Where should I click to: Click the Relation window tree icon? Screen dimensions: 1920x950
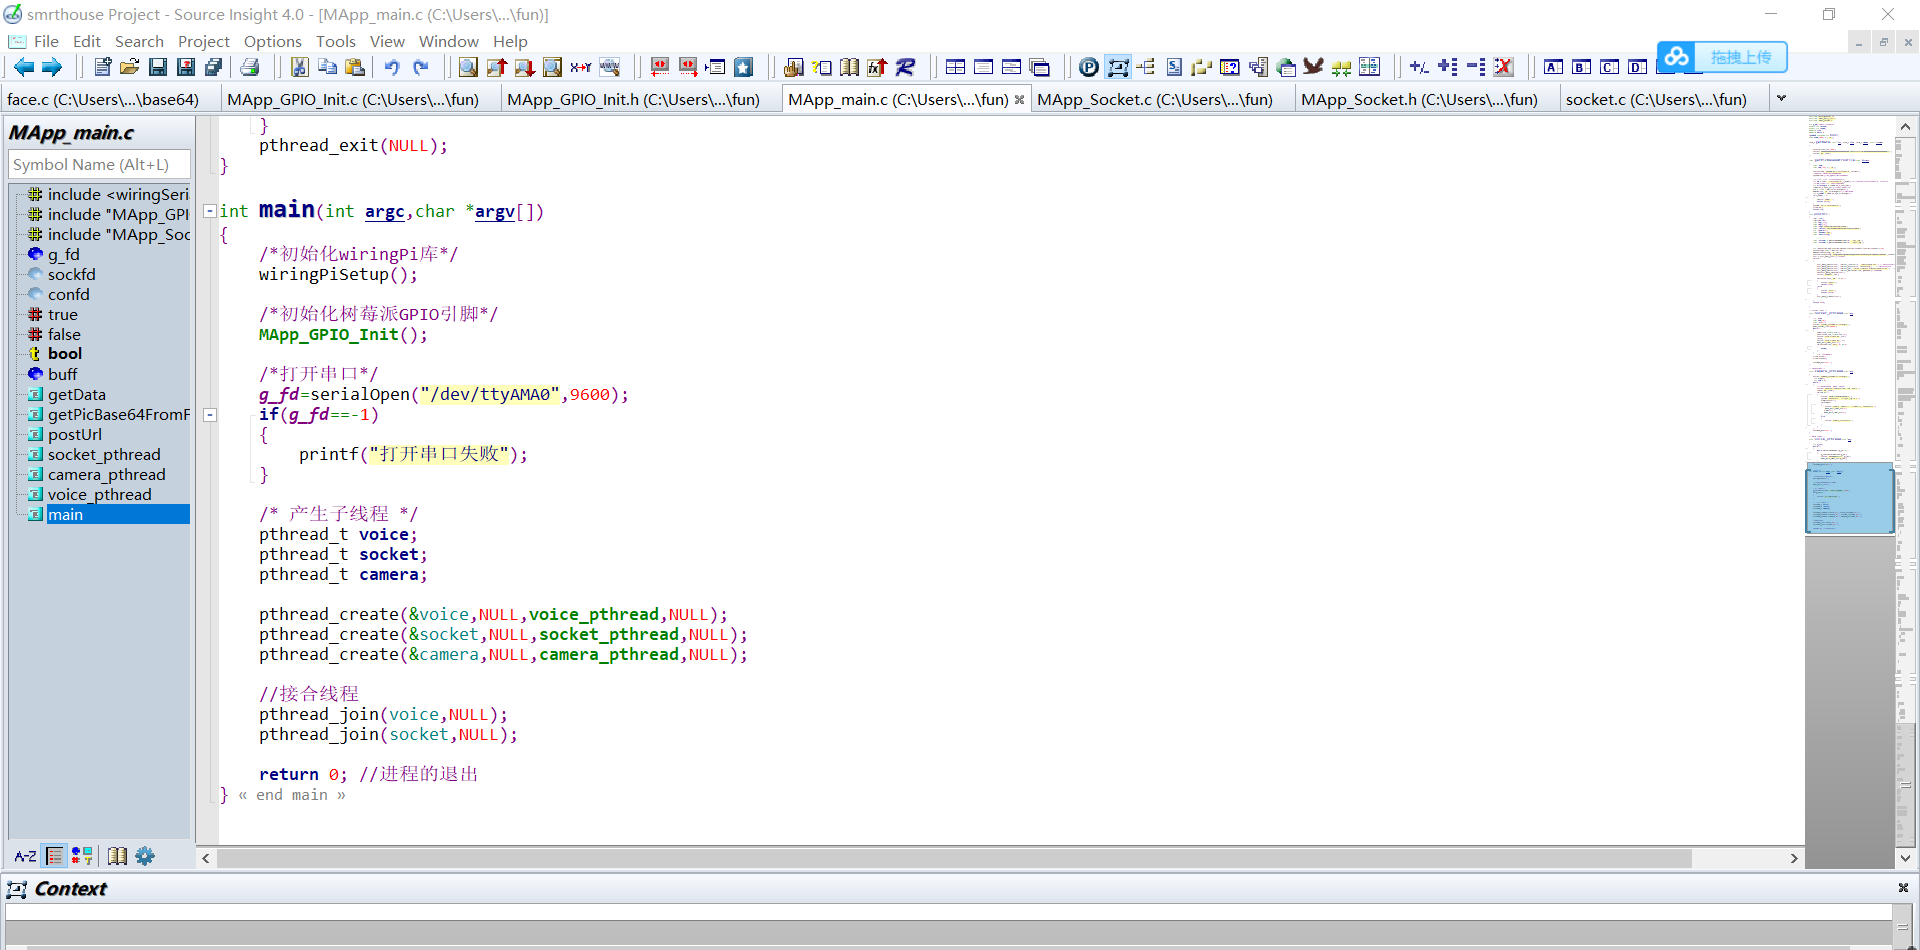point(1146,67)
